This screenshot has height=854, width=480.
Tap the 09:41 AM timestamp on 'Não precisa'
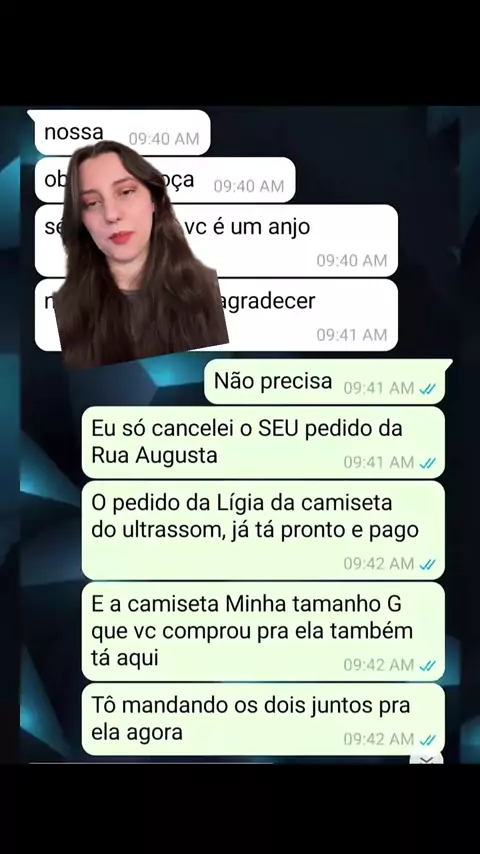click(379, 388)
